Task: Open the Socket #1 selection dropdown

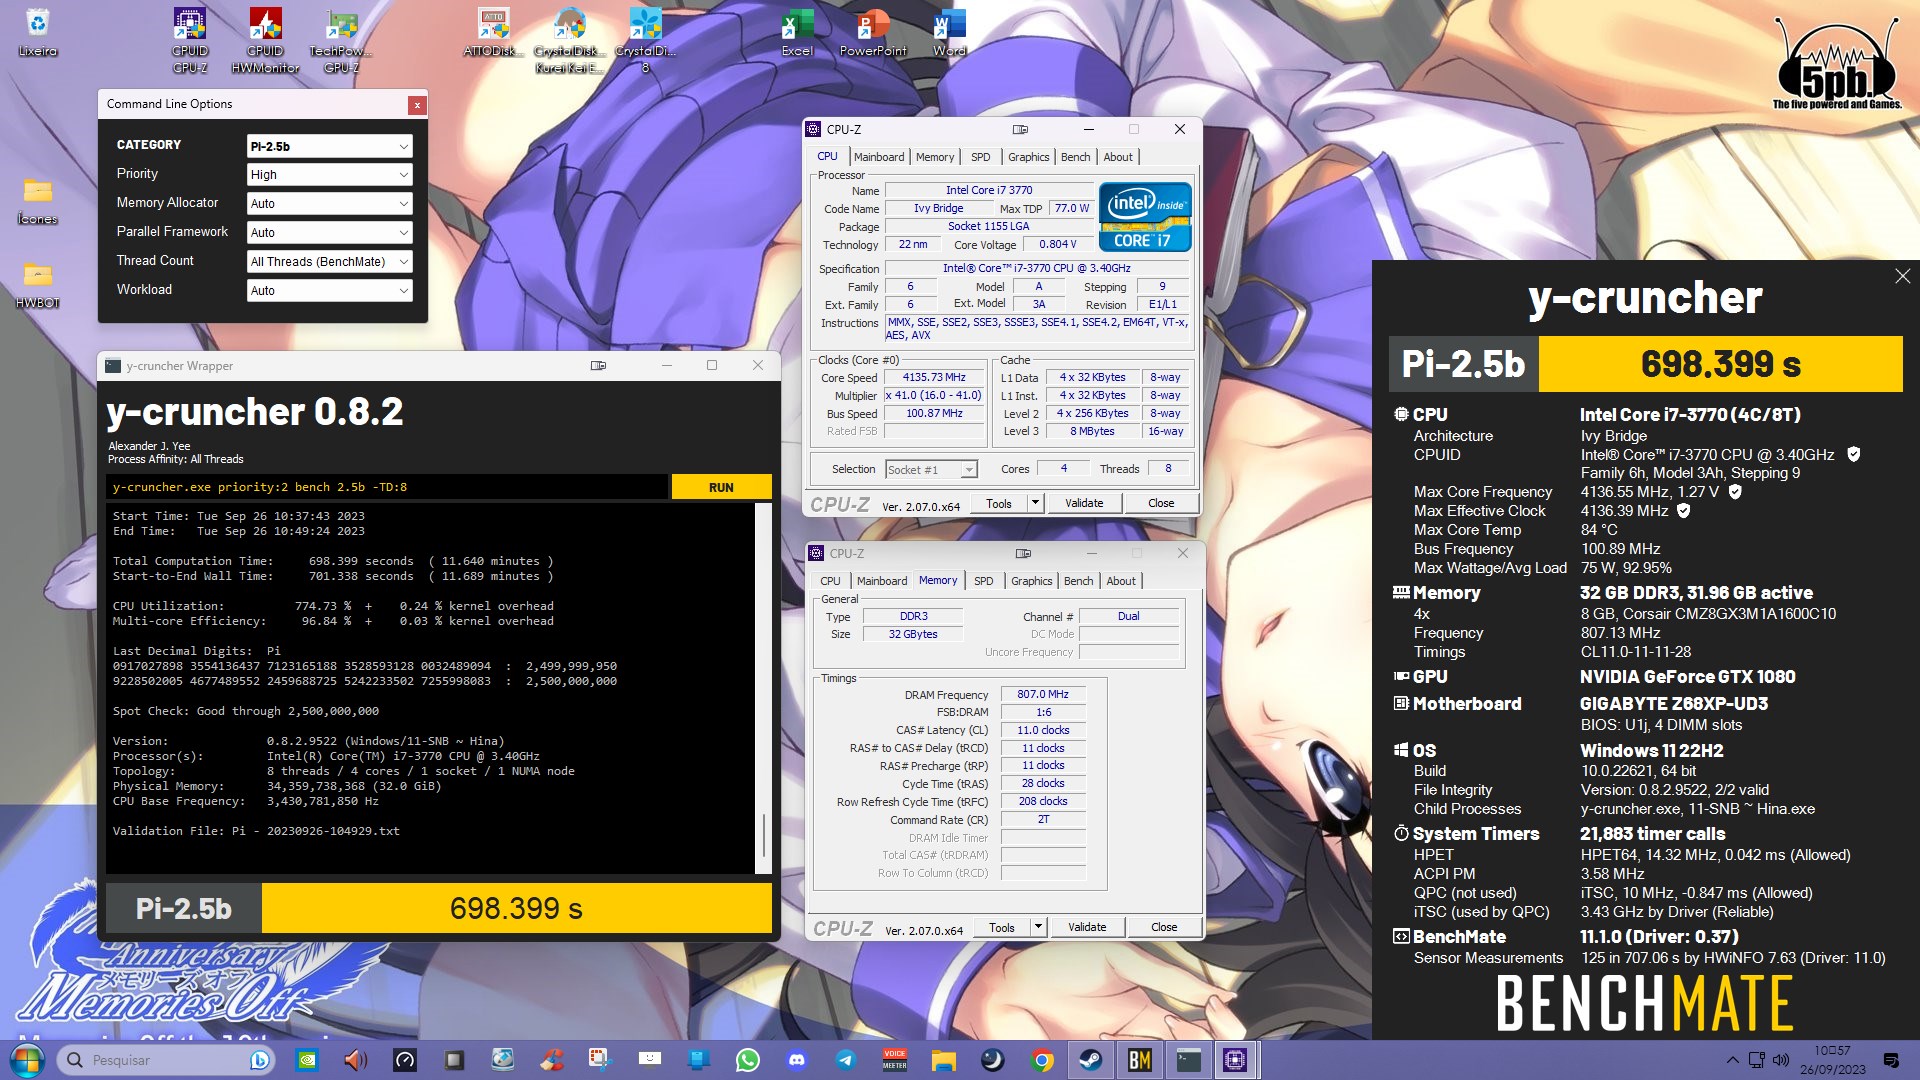Action: tap(931, 470)
